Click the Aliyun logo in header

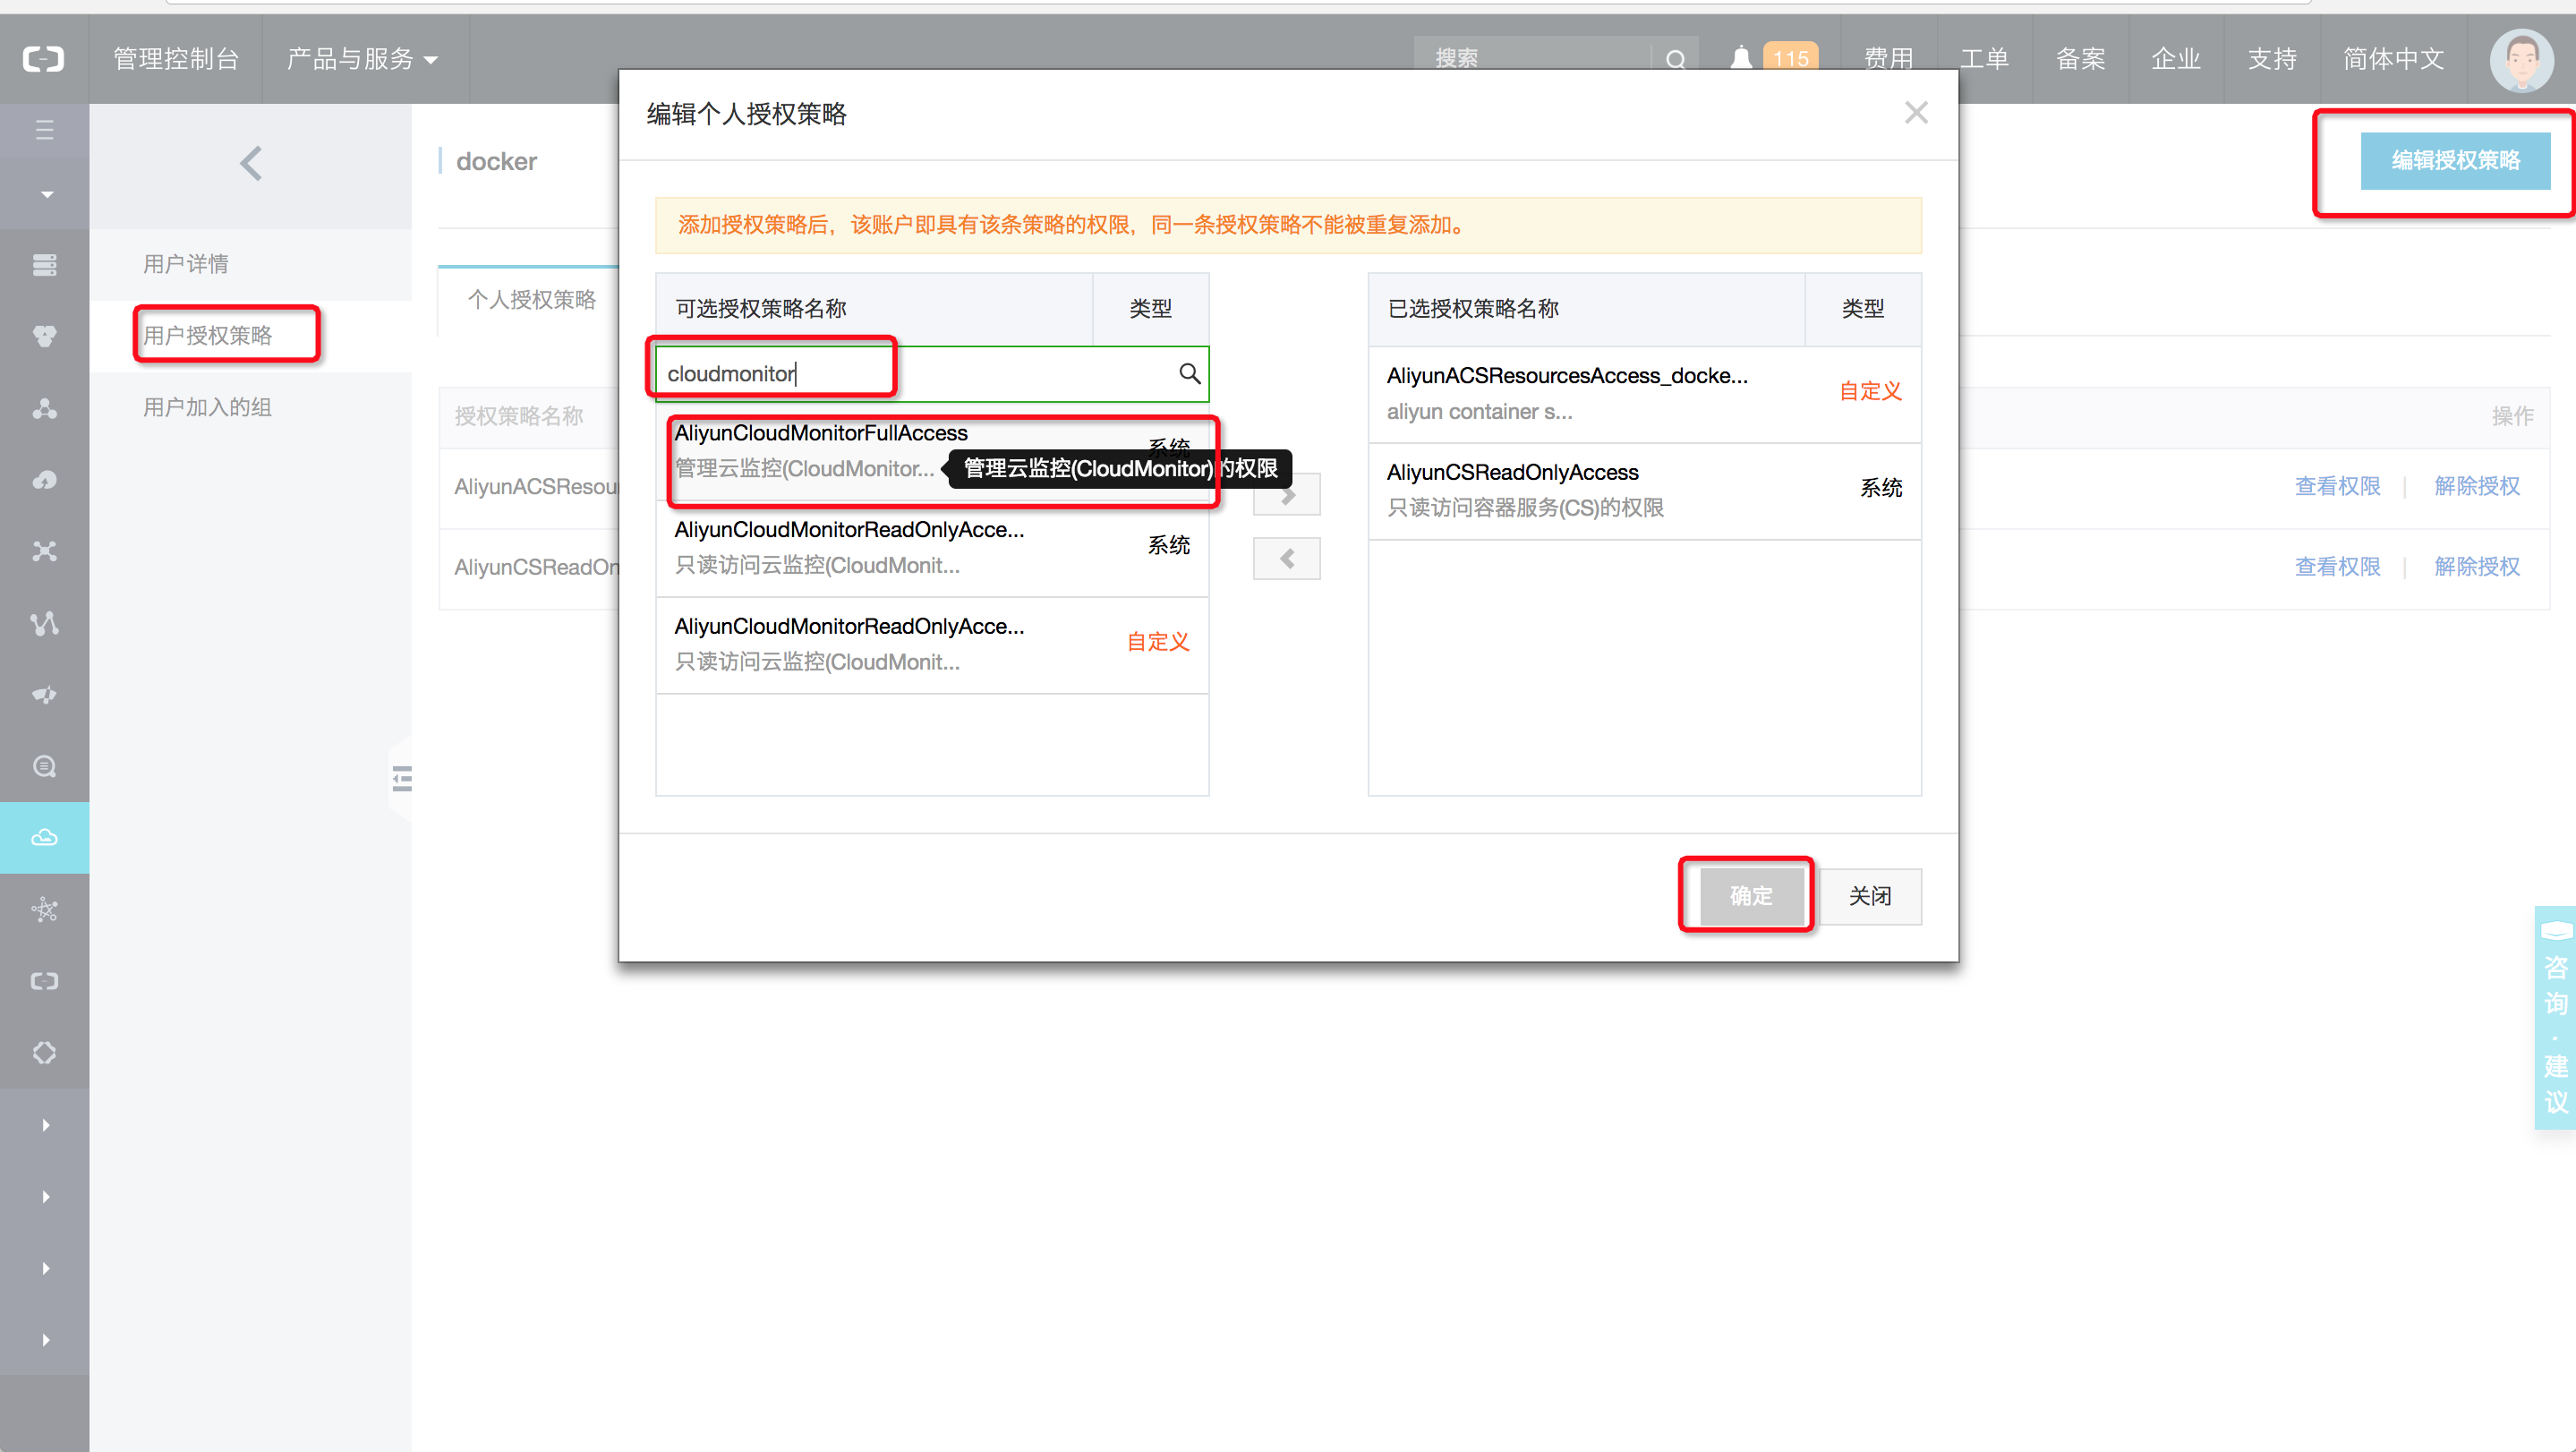coord(44,59)
